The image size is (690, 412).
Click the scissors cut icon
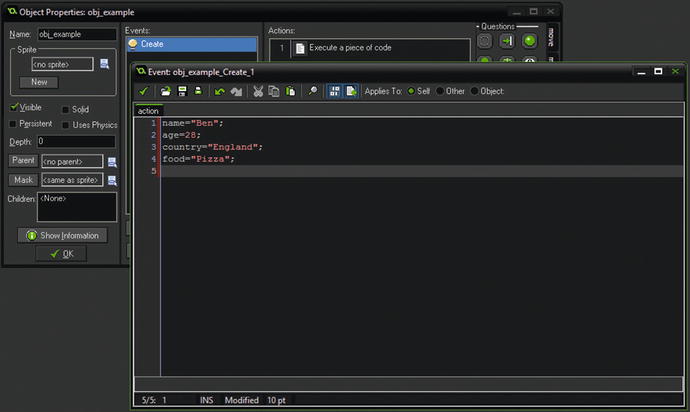click(257, 91)
